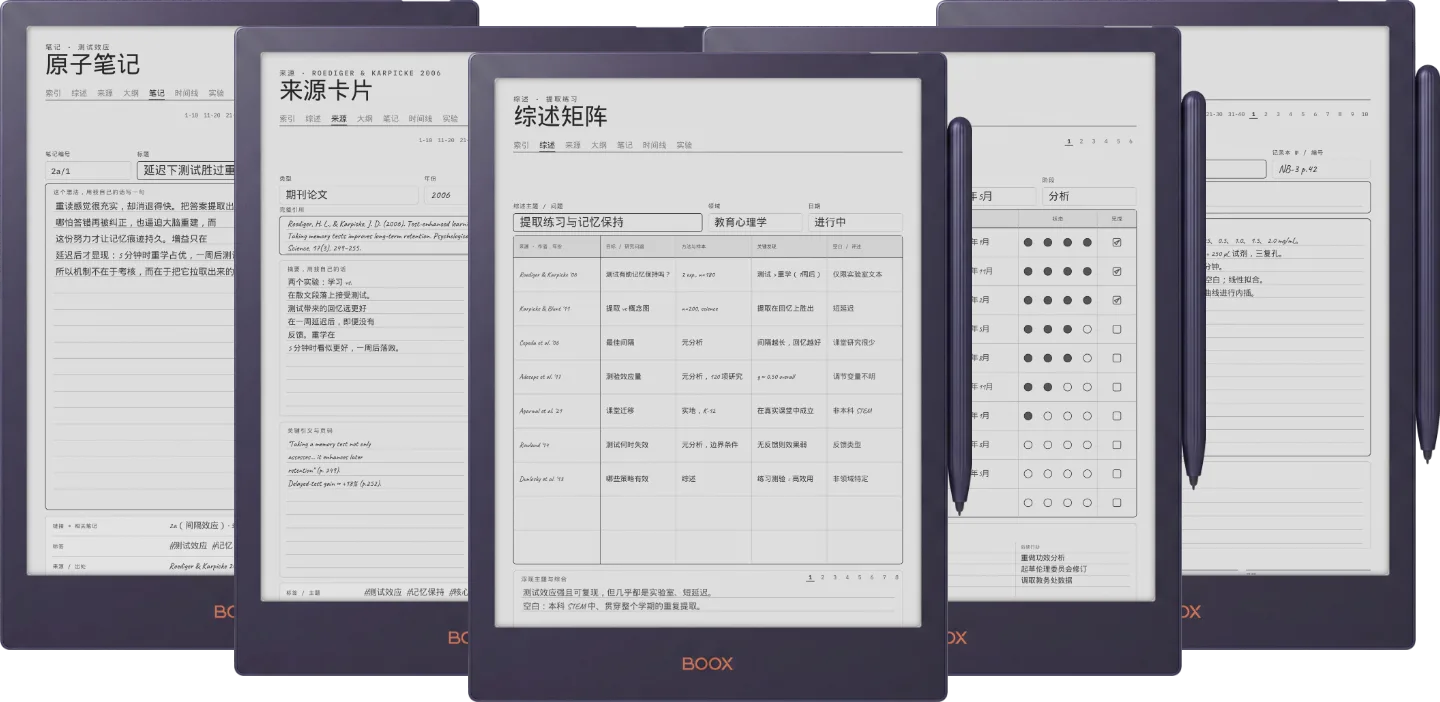Open the 31-40 page range on NB-3 page

pos(1238,114)
